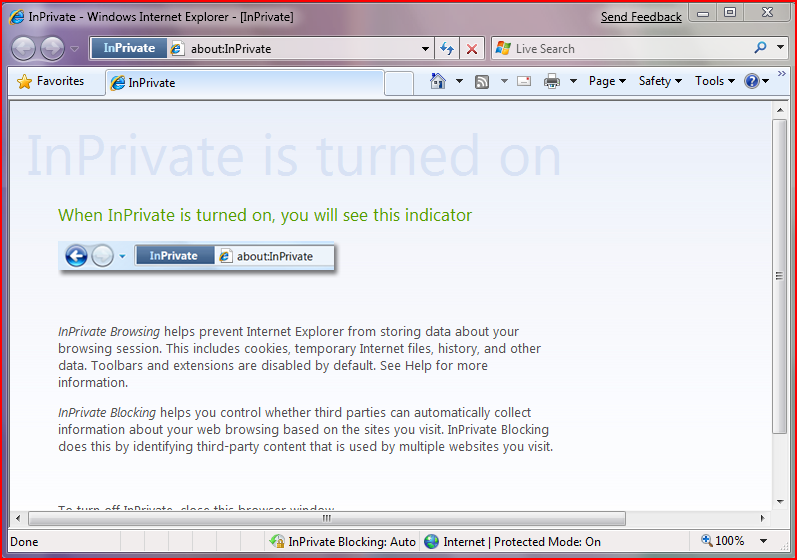Open a new blank tab
This screenshot has width=797, height=560.
point(398,83)
